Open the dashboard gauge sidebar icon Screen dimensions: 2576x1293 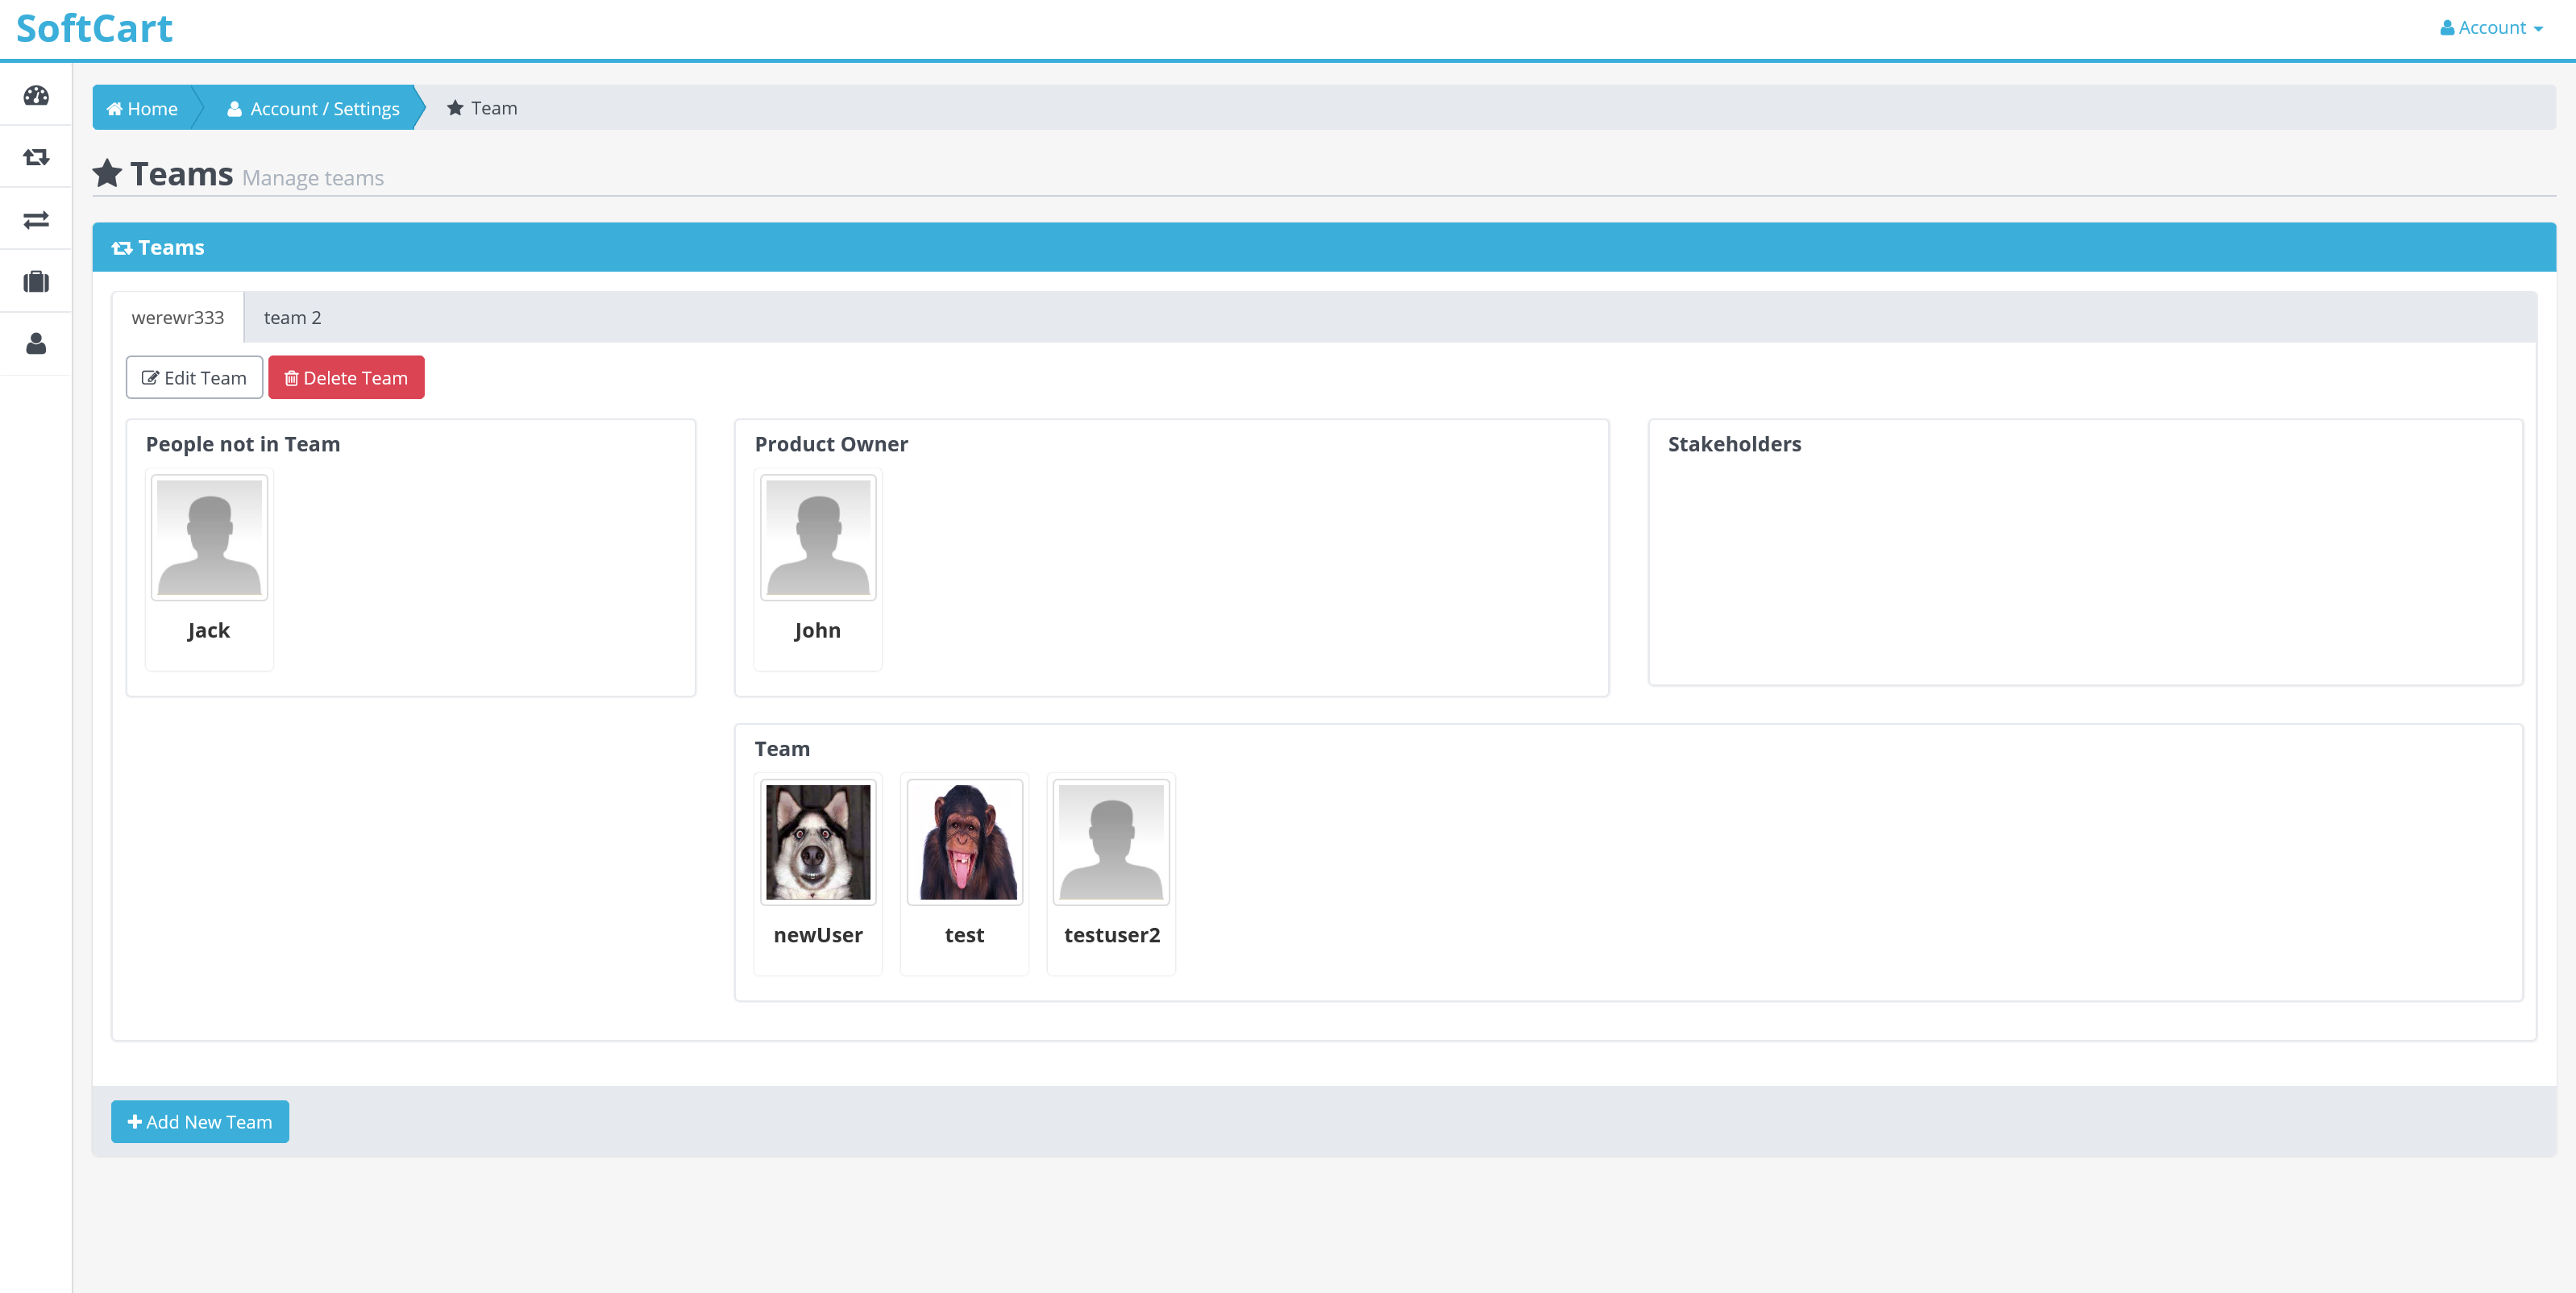pos(36,95)
